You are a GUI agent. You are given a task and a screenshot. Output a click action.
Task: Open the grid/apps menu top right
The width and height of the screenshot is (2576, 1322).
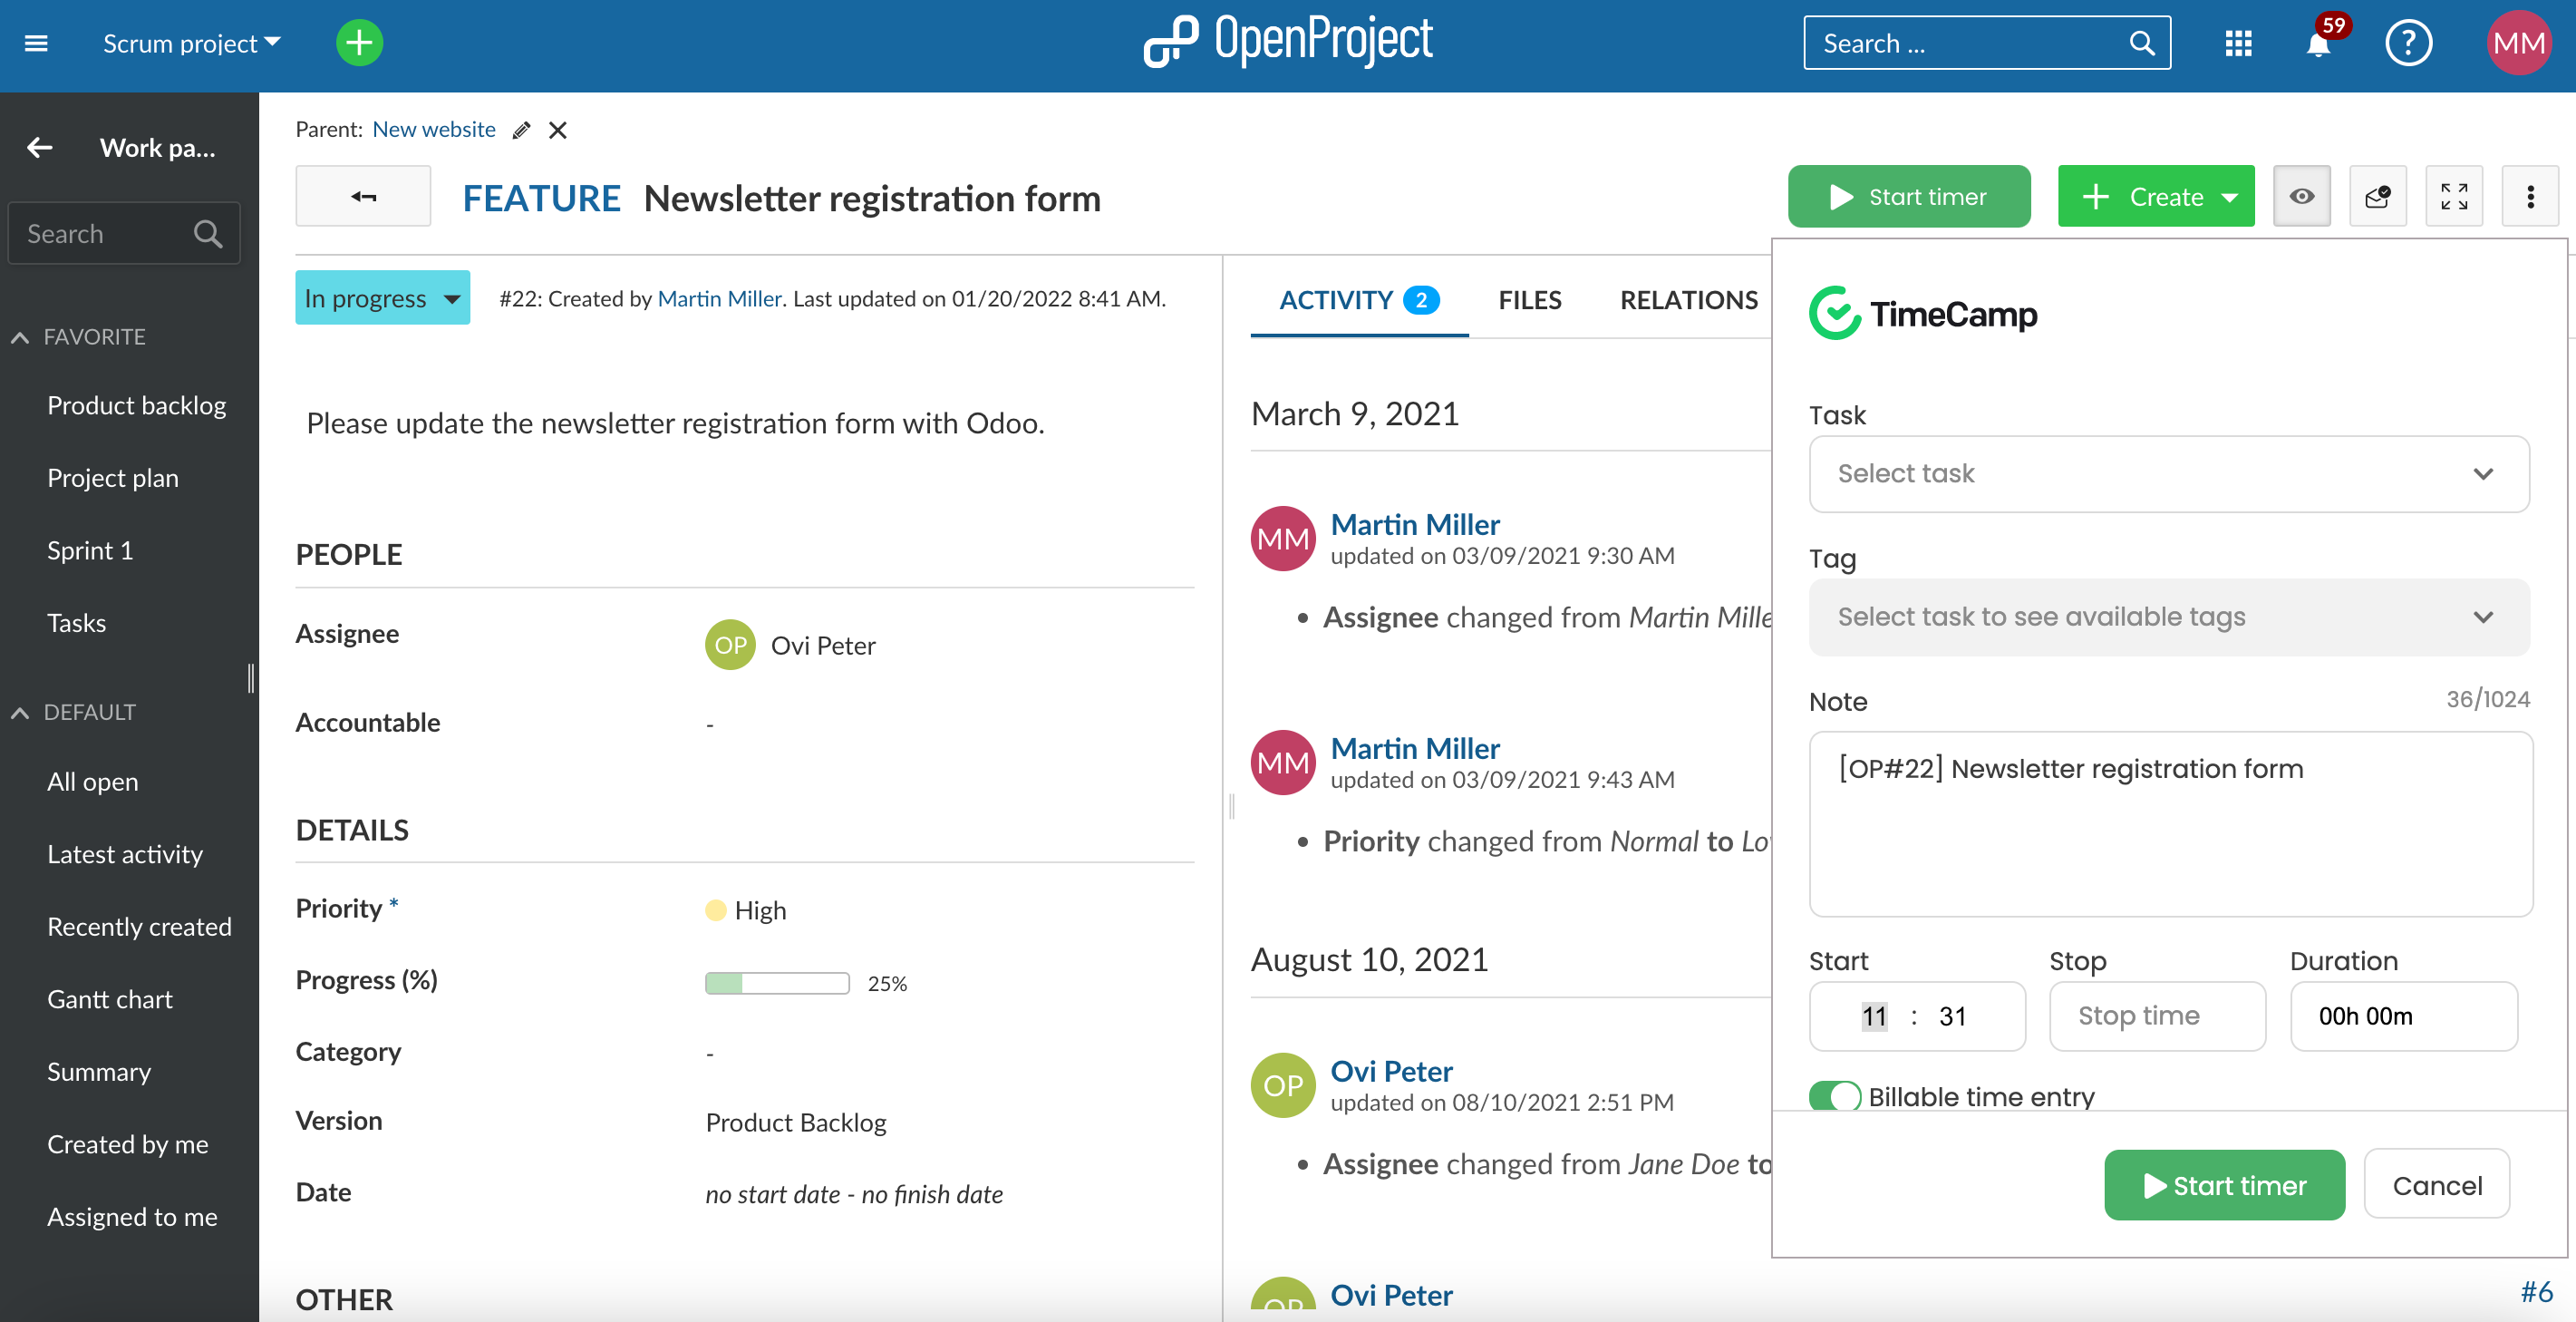click(2237, 42)
